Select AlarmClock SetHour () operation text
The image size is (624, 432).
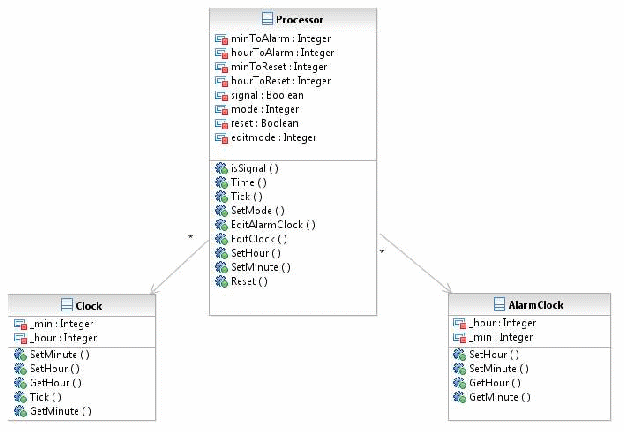tap(494, 354)
